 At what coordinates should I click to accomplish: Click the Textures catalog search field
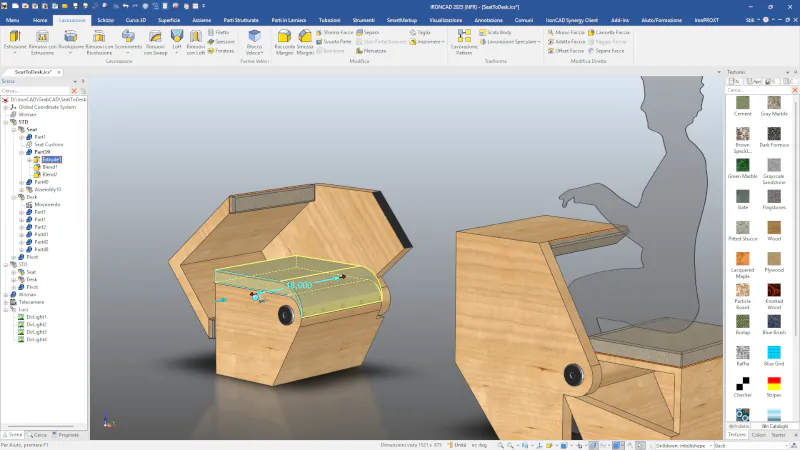[x=758, y=90]
